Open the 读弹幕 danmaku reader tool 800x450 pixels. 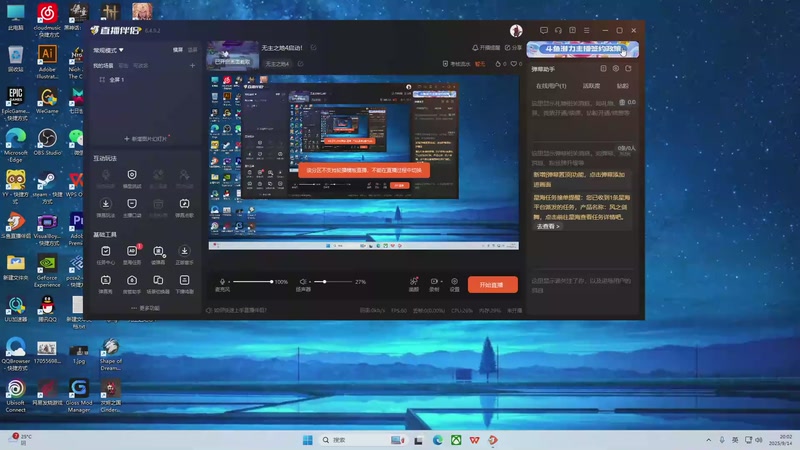click(x=158, y=251)
